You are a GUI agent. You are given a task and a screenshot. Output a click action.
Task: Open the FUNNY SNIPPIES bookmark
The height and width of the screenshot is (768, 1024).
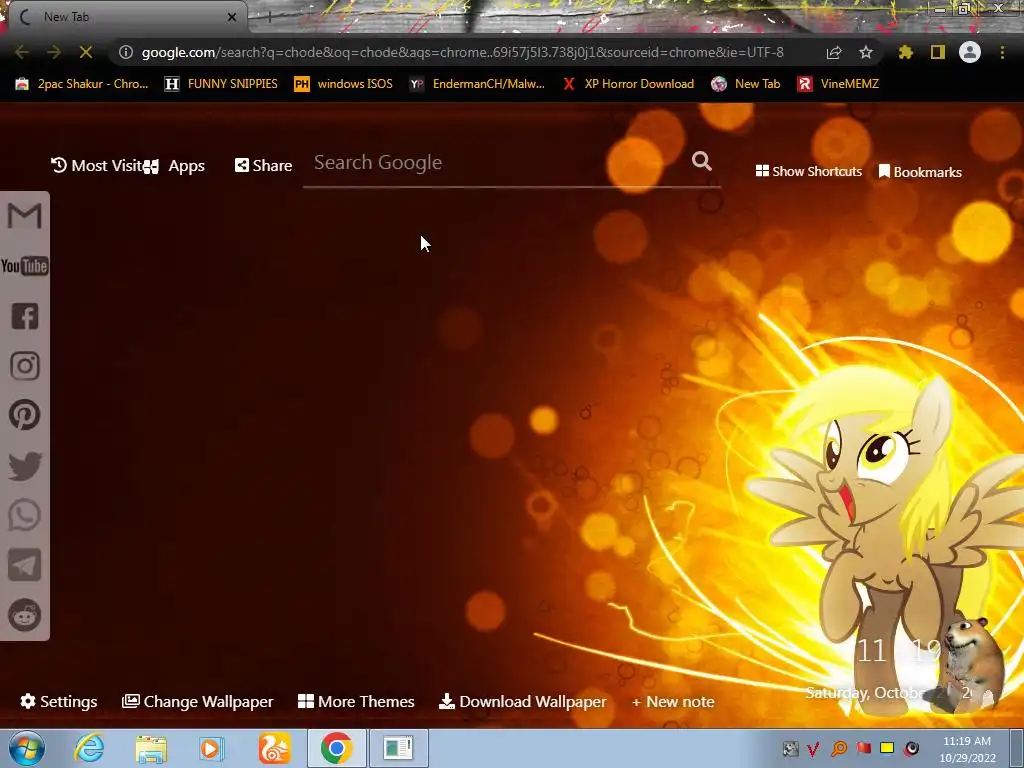click(x=221, y=84)
